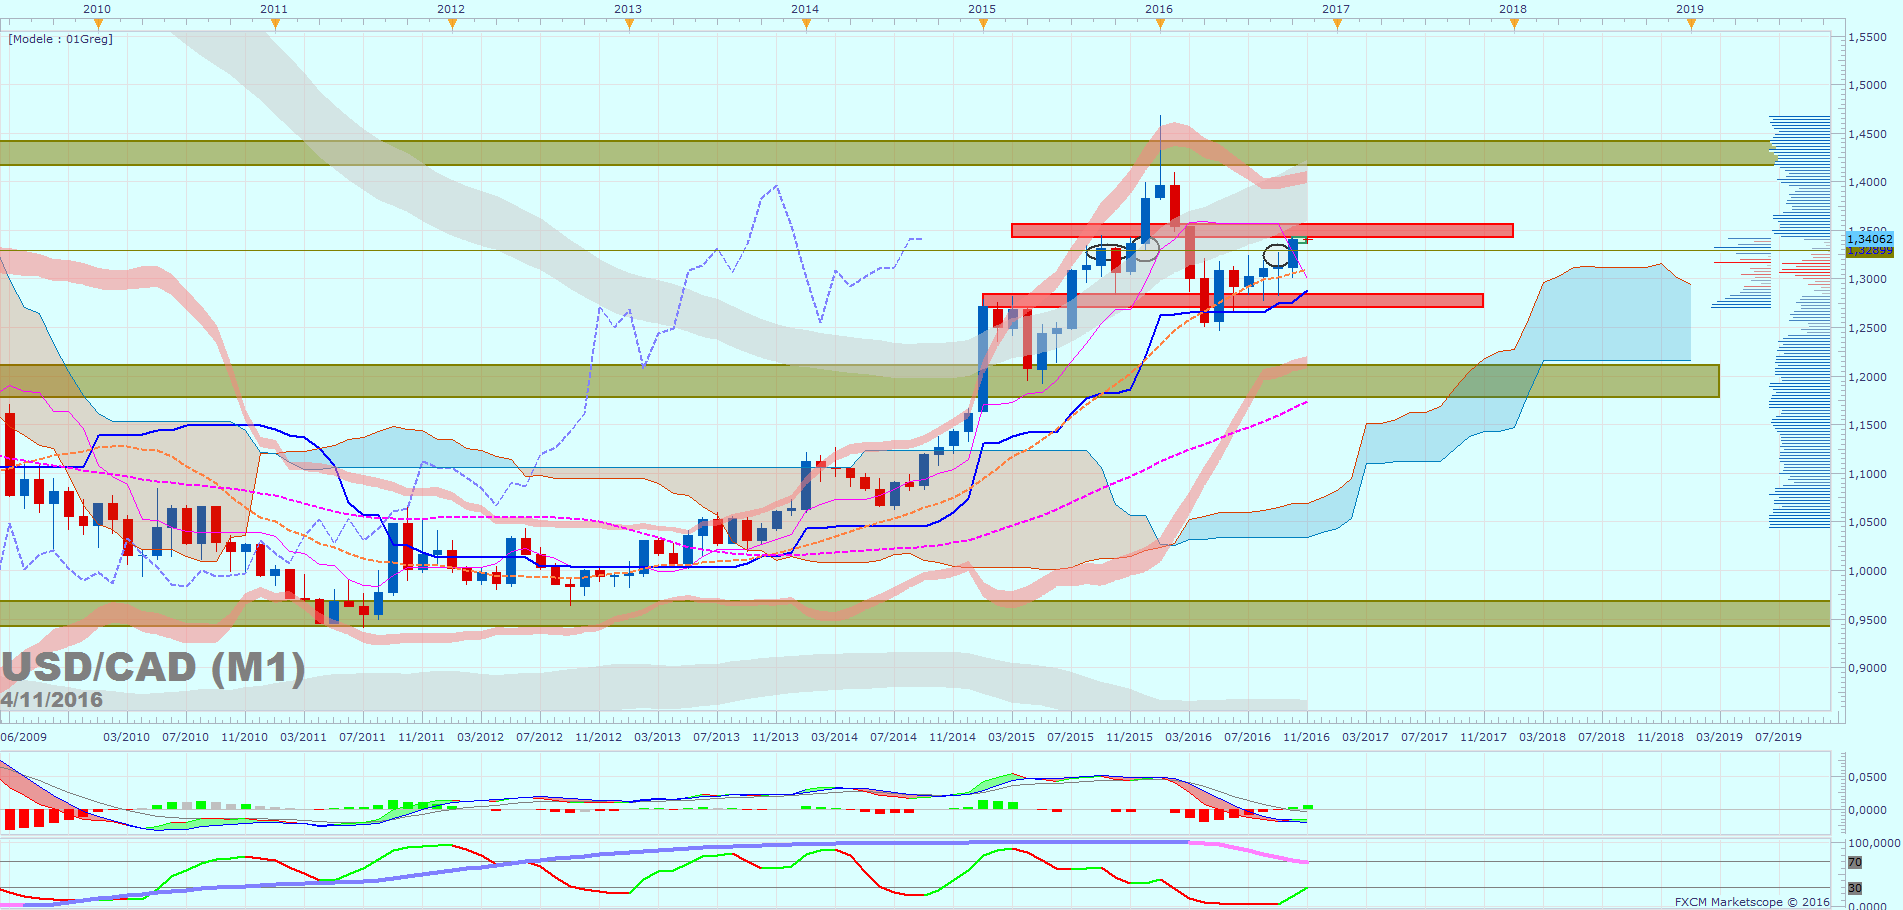The width and height of the screenshot is (1903, 910).
Task: Click the orange year marker for 2018
Action: pos(1514,24)
